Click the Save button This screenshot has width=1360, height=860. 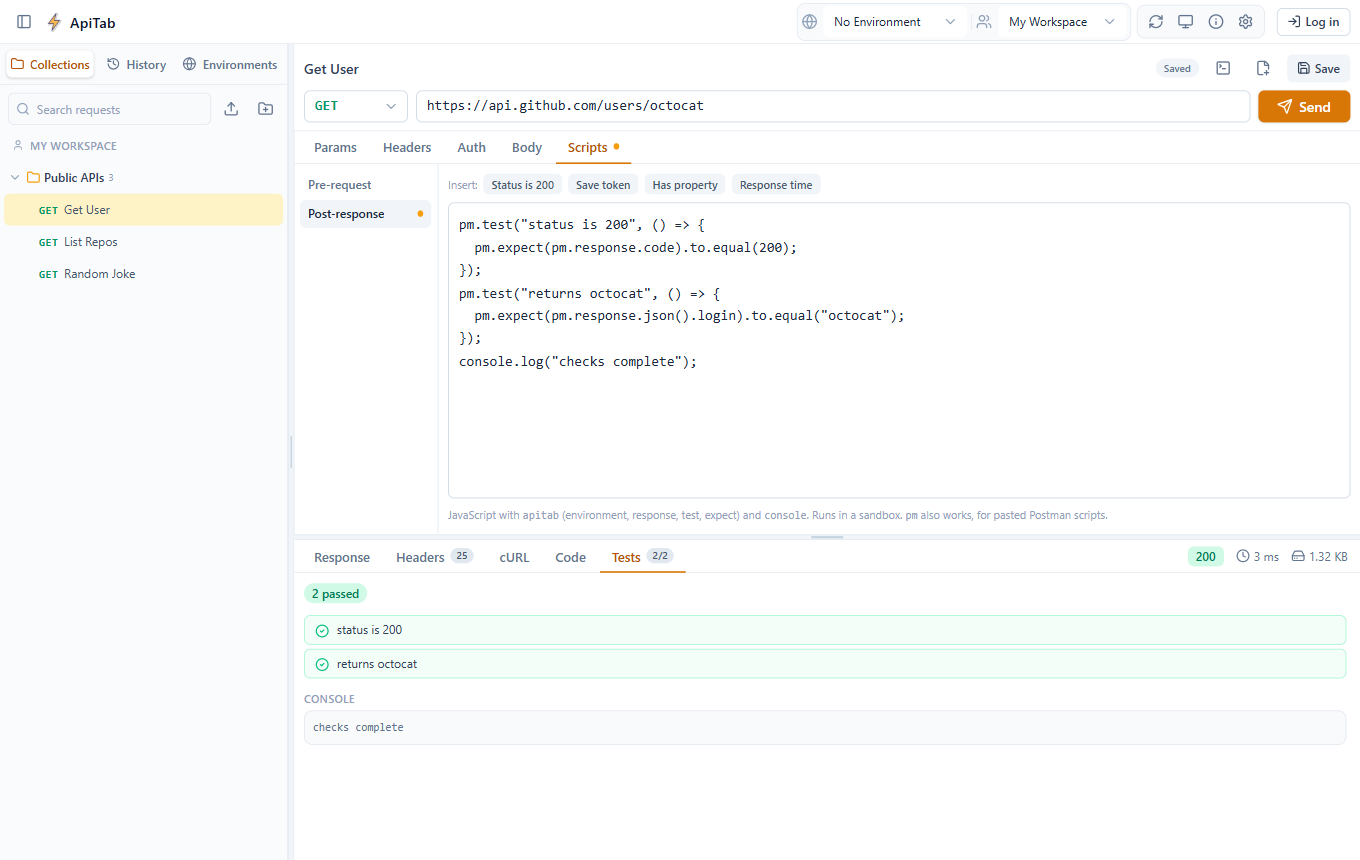1318,68
